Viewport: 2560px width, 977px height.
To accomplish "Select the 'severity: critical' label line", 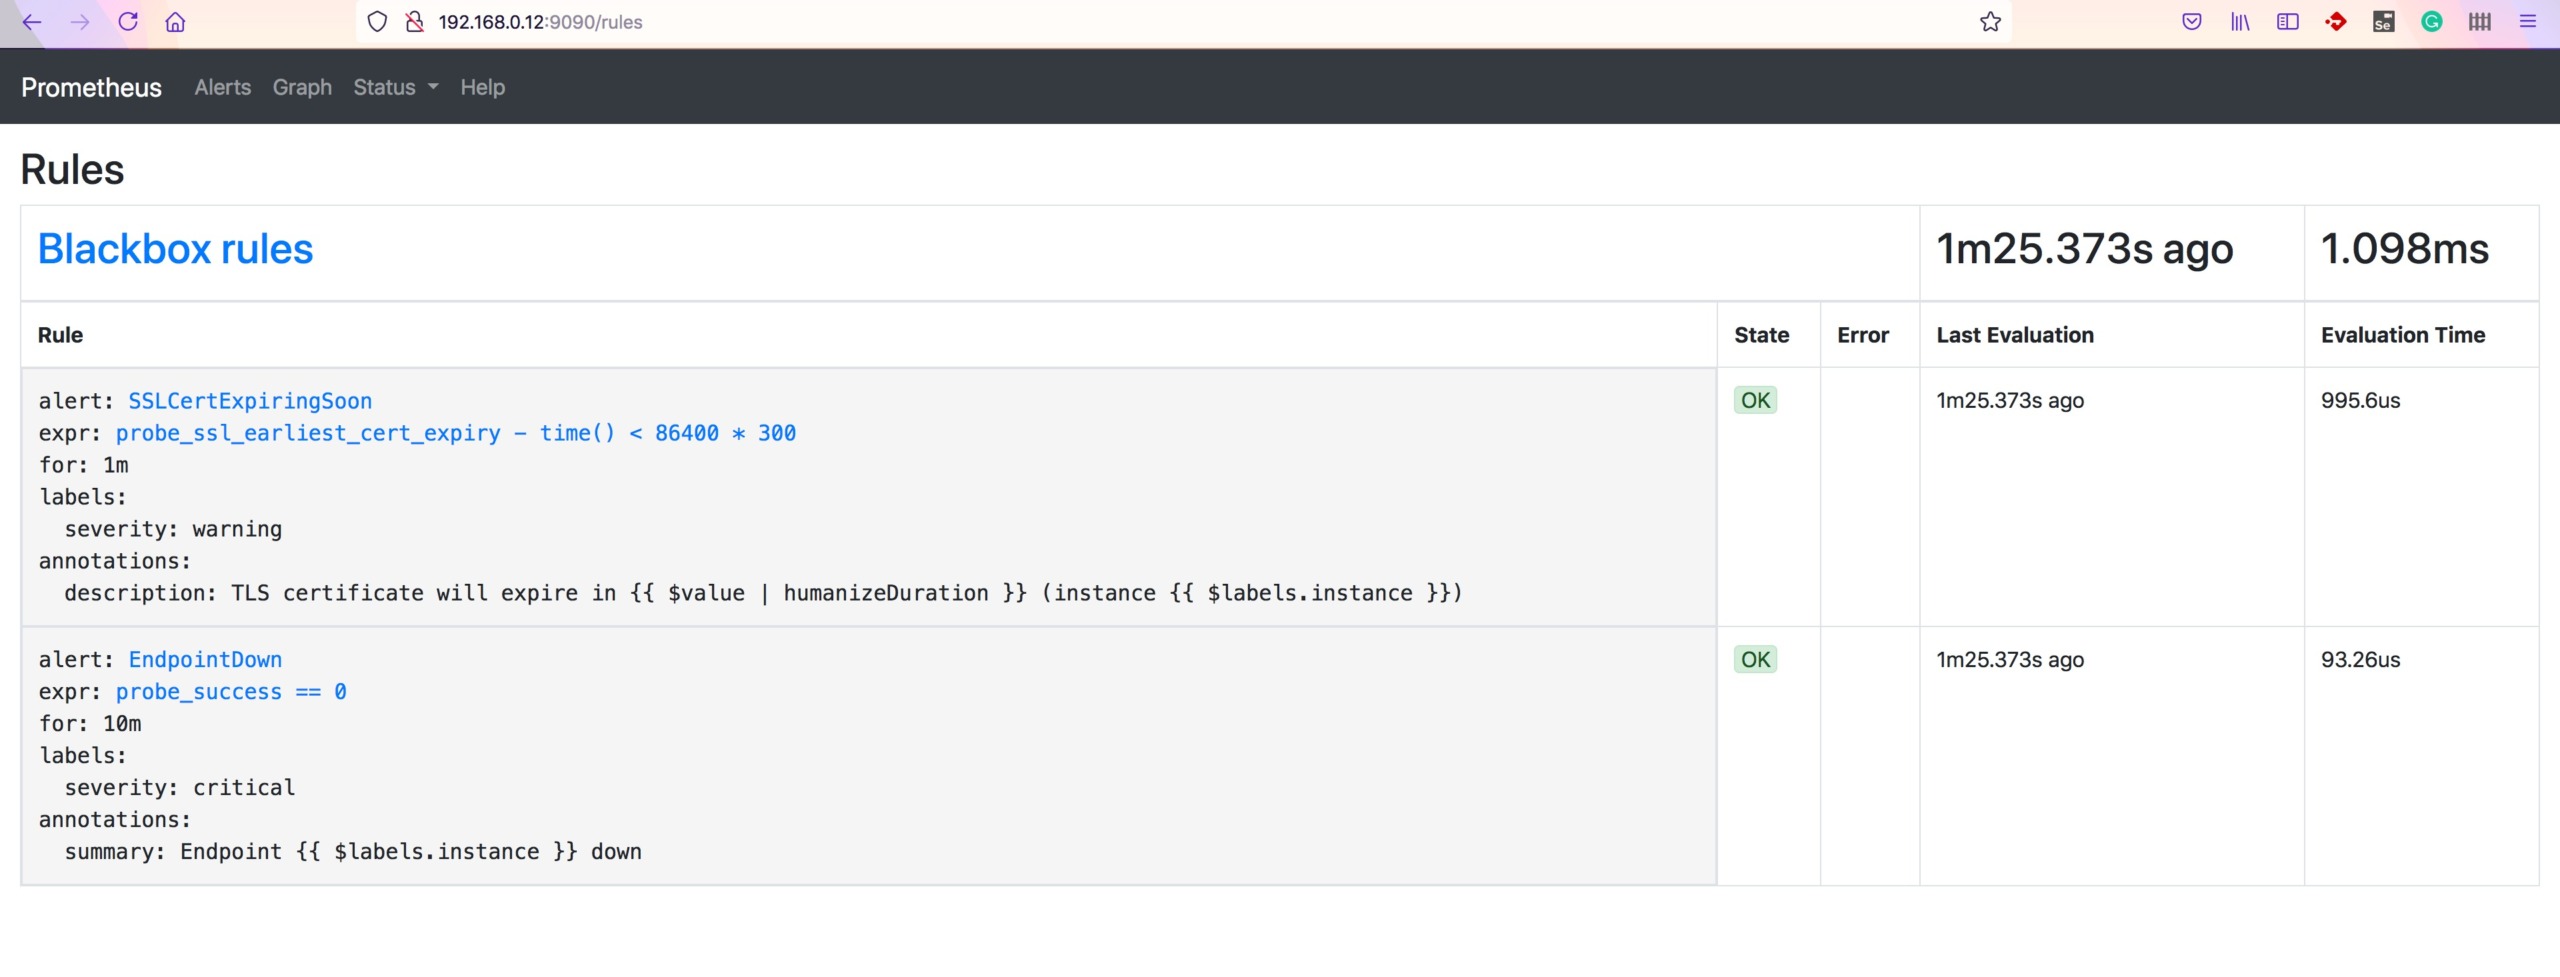I will 180,788.
